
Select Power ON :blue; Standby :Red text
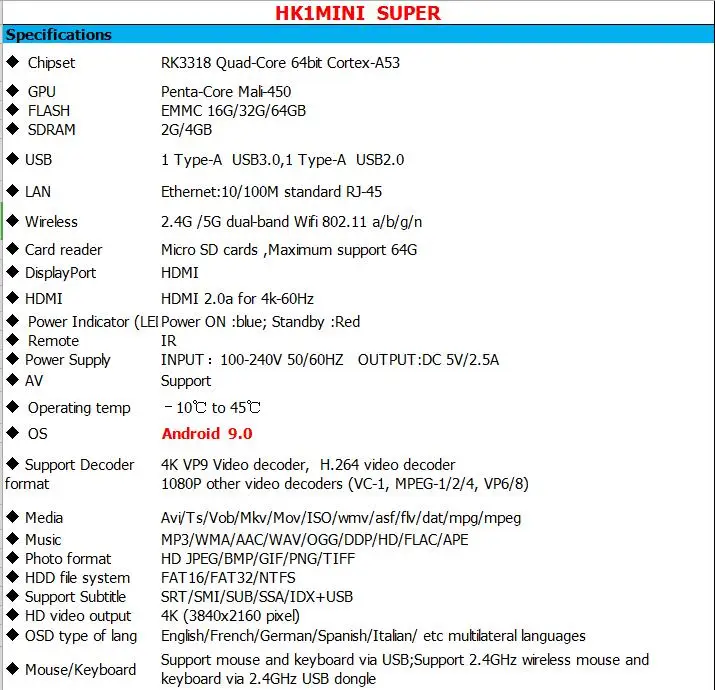[260, 322]
